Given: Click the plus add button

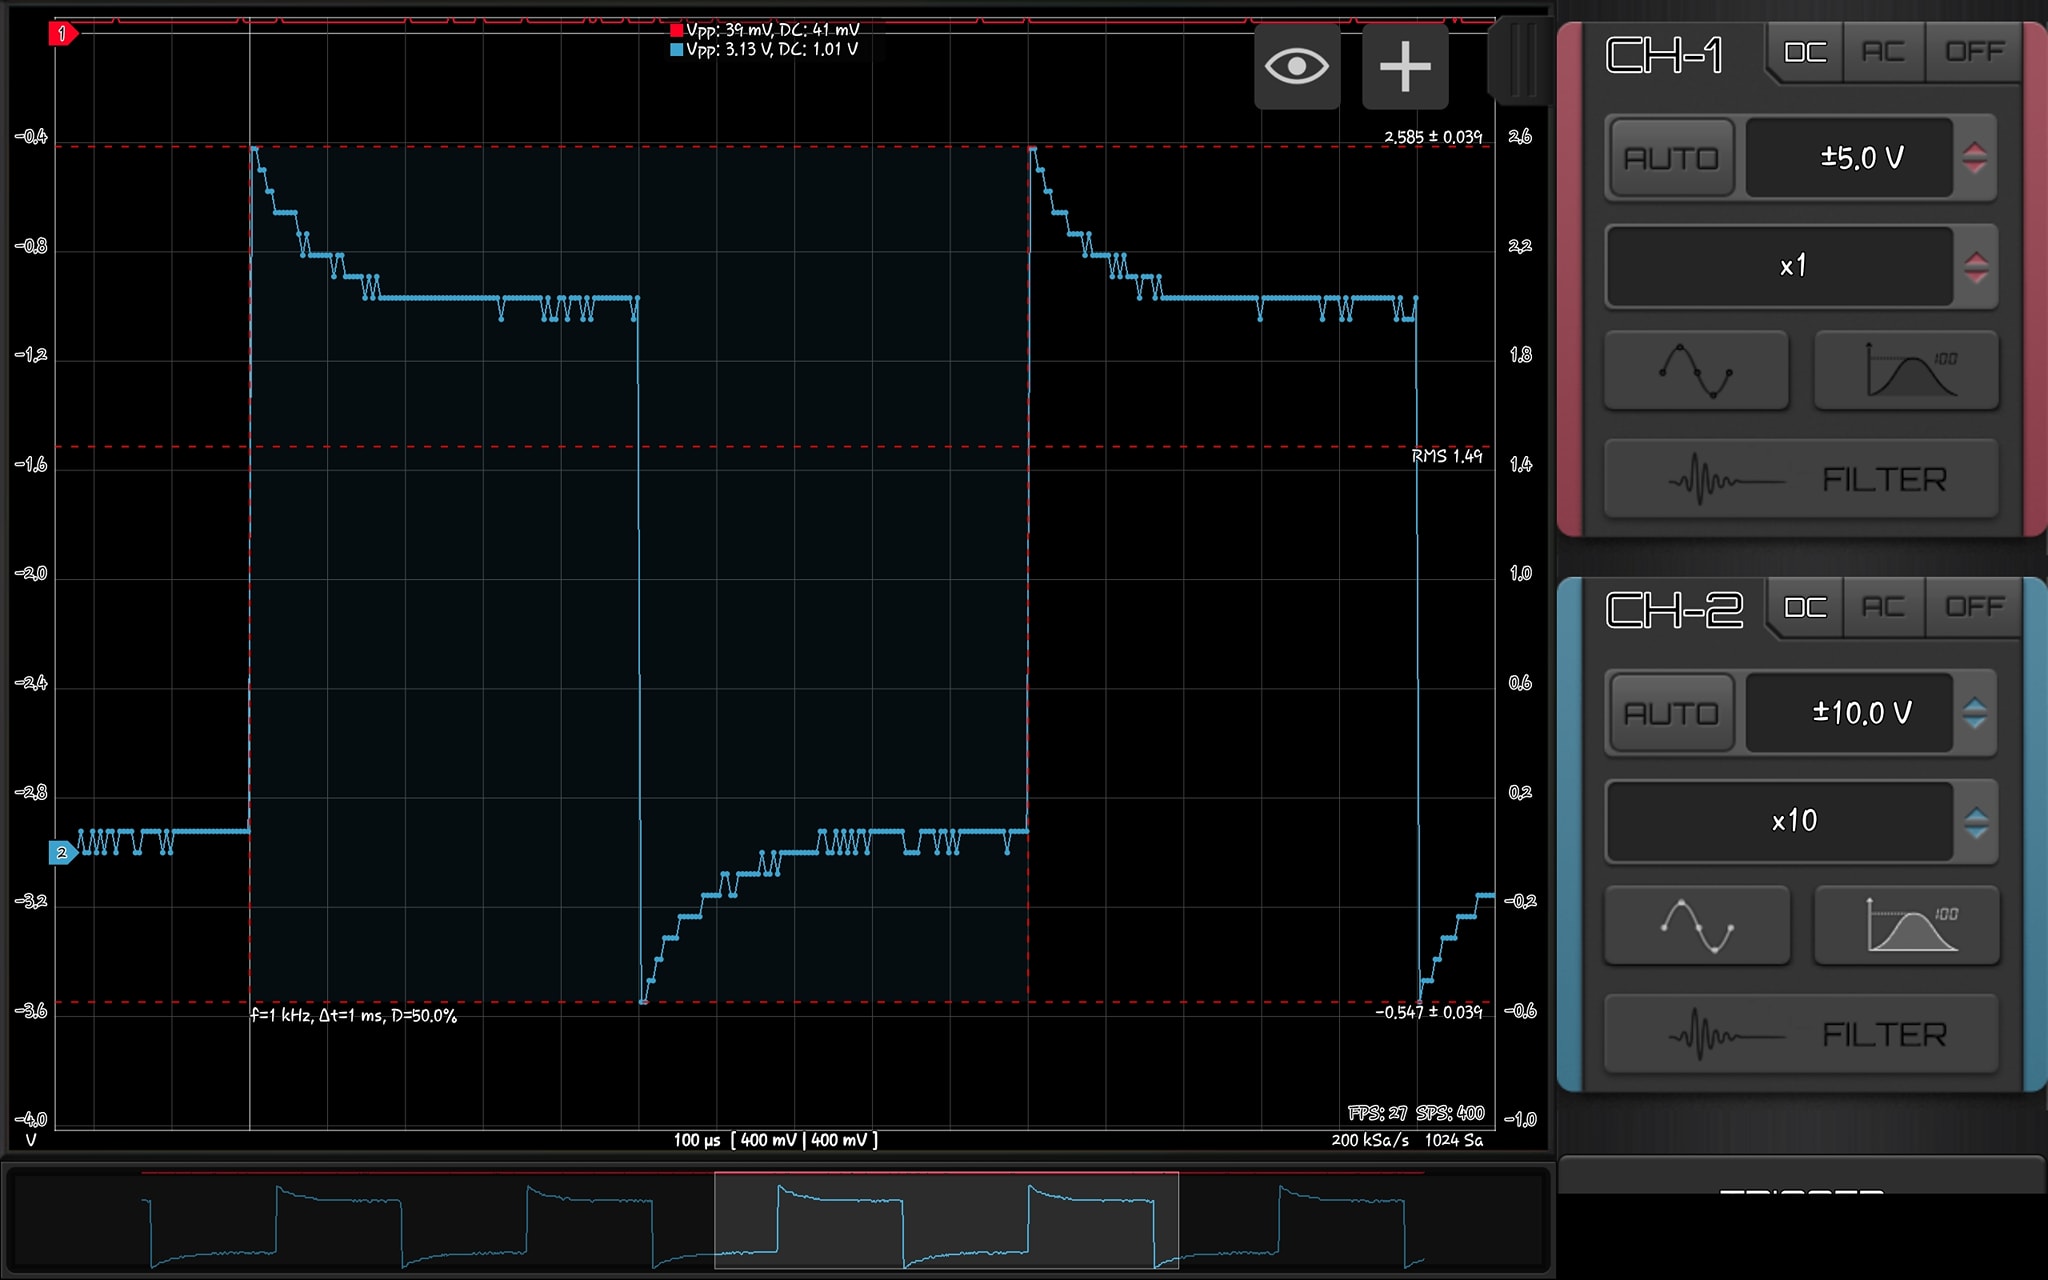Looking at the screenshot, I should 1405,67.
